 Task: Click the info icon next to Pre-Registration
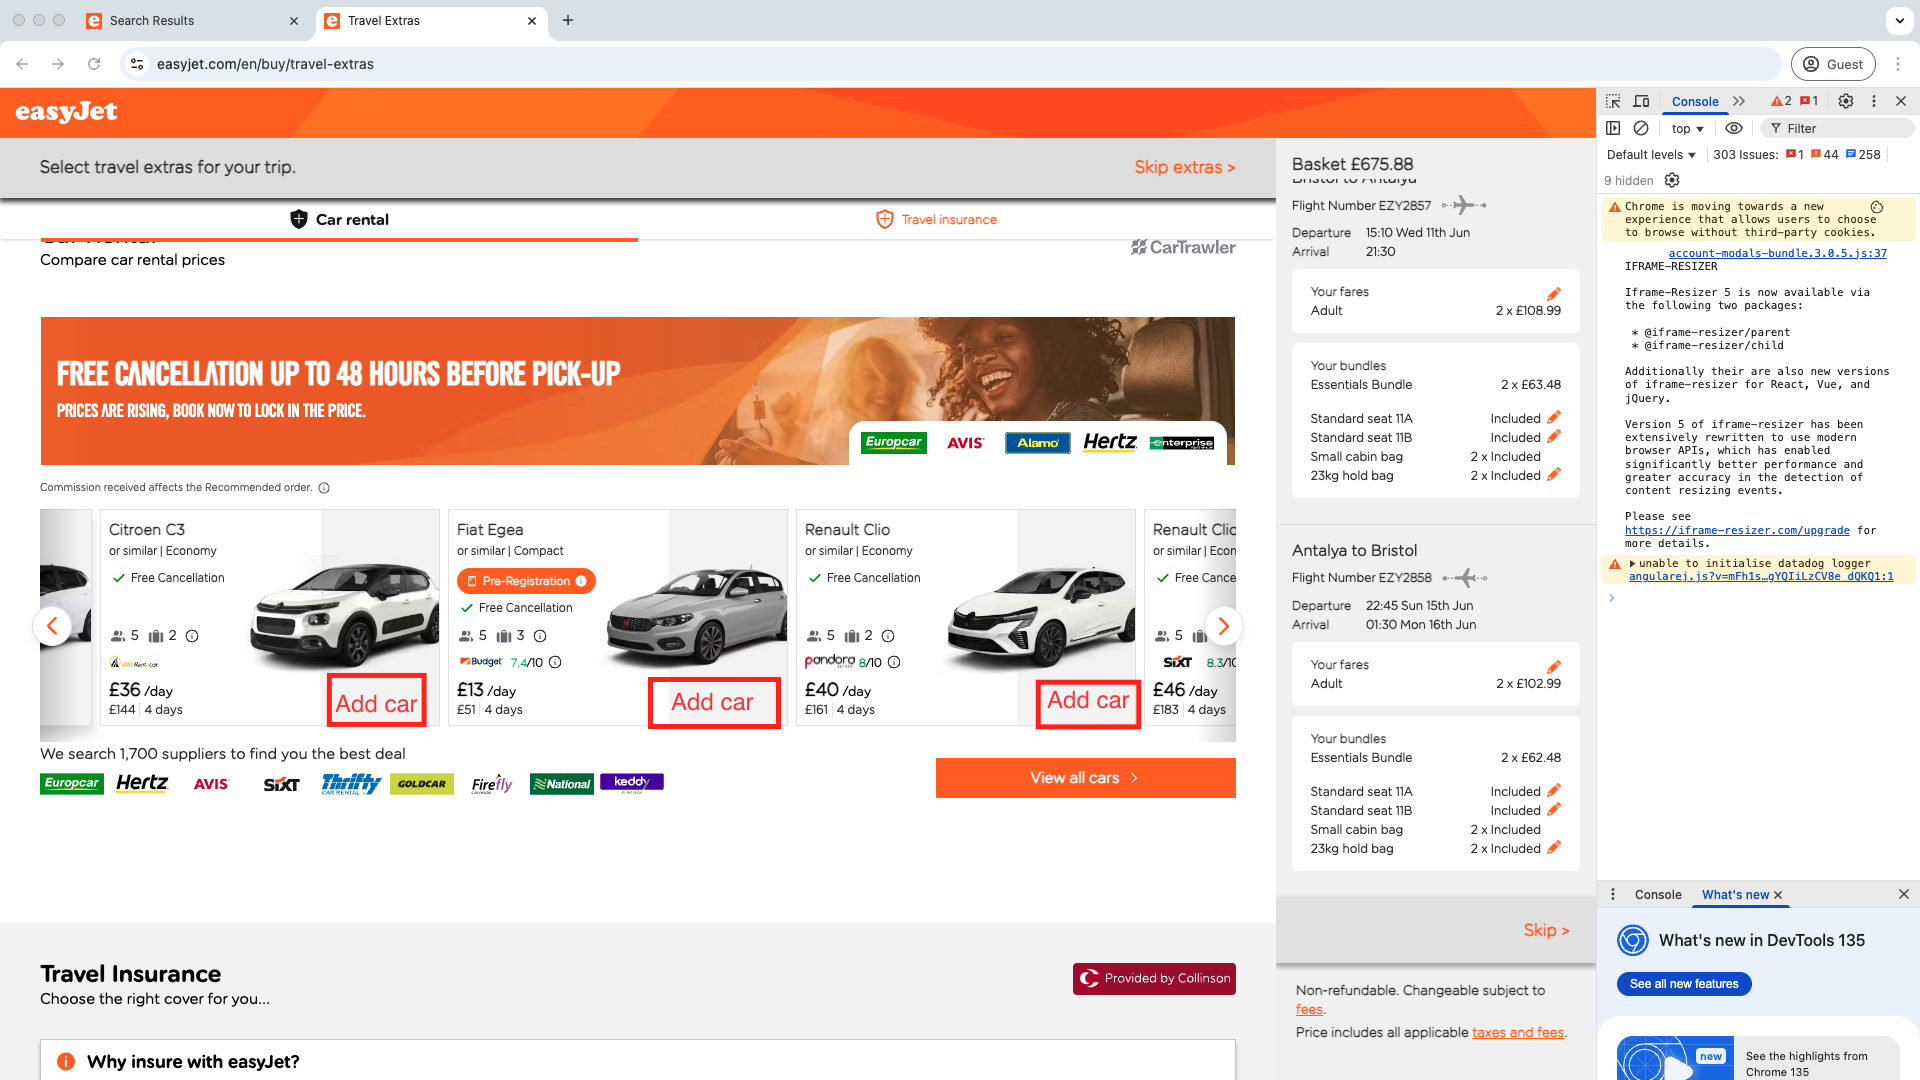pyautogui.click(x=581, y=581)
